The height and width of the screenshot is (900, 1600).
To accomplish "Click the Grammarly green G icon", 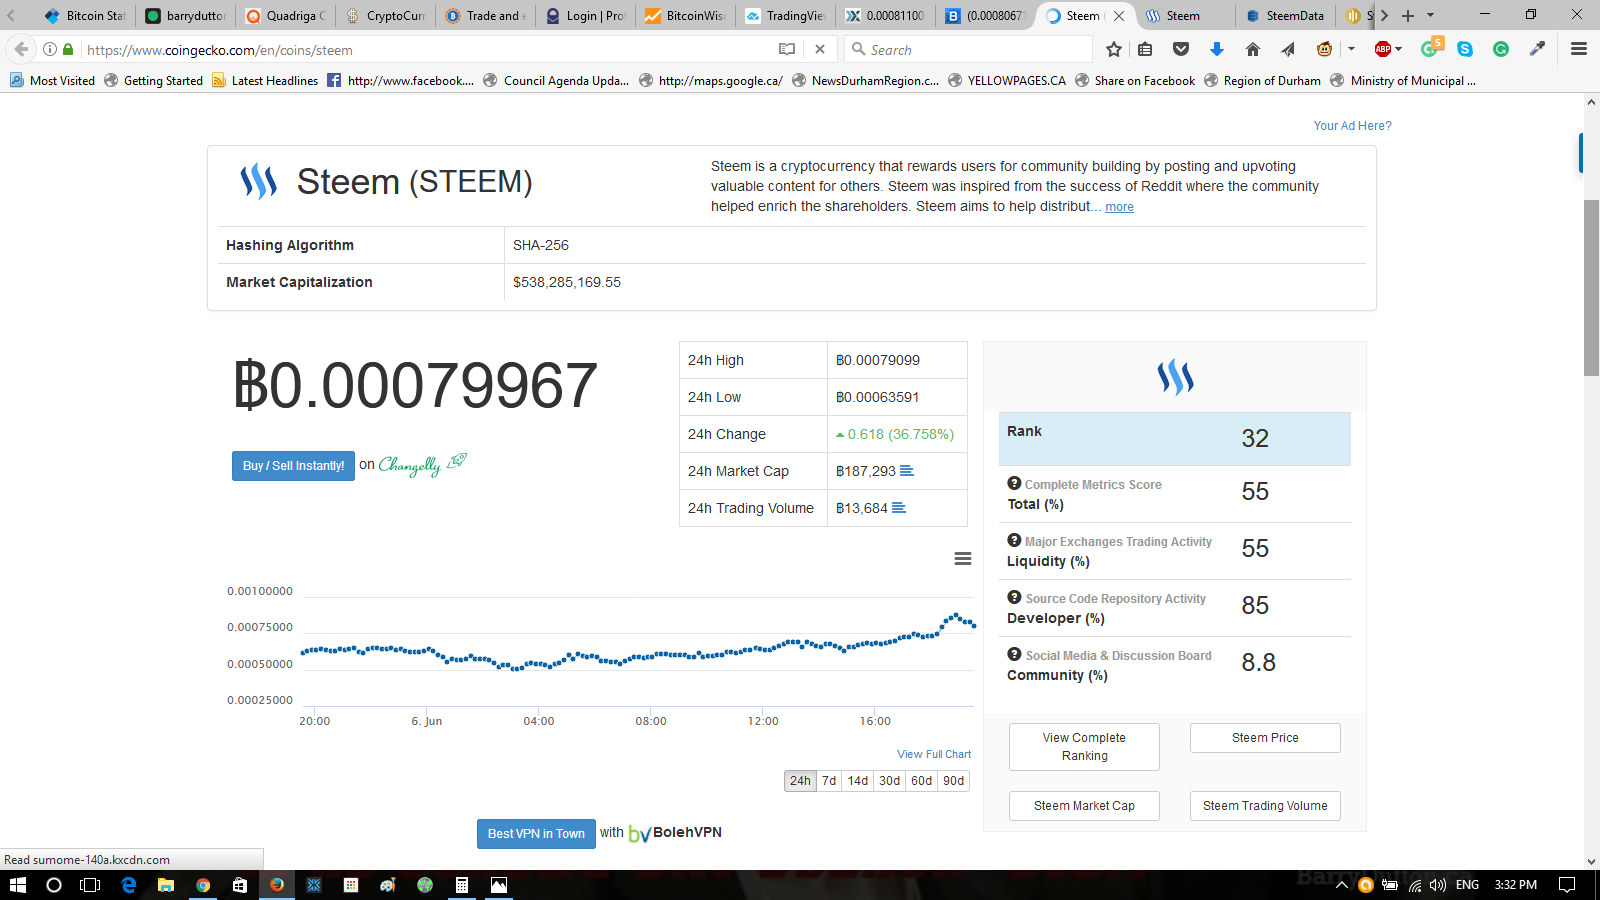I will 1501,49.
